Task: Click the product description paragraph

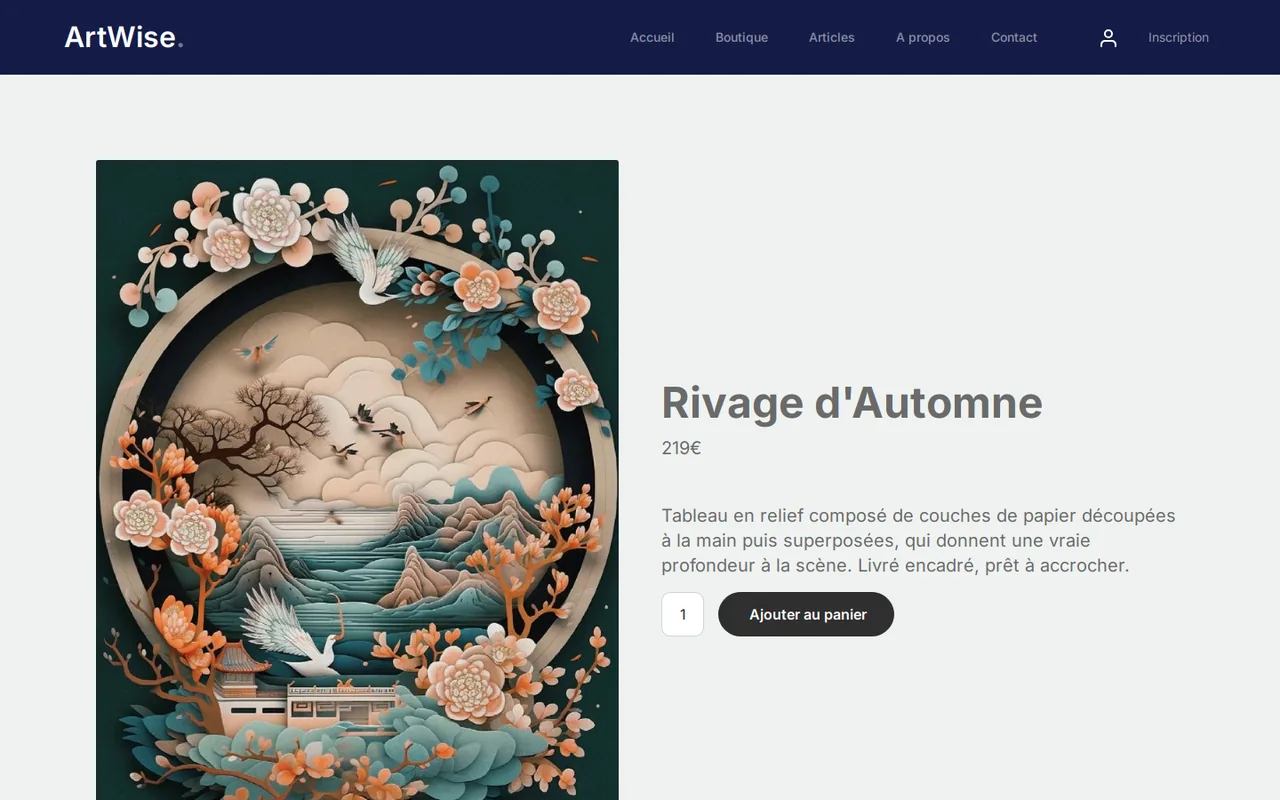Action: tap(919, 540)
